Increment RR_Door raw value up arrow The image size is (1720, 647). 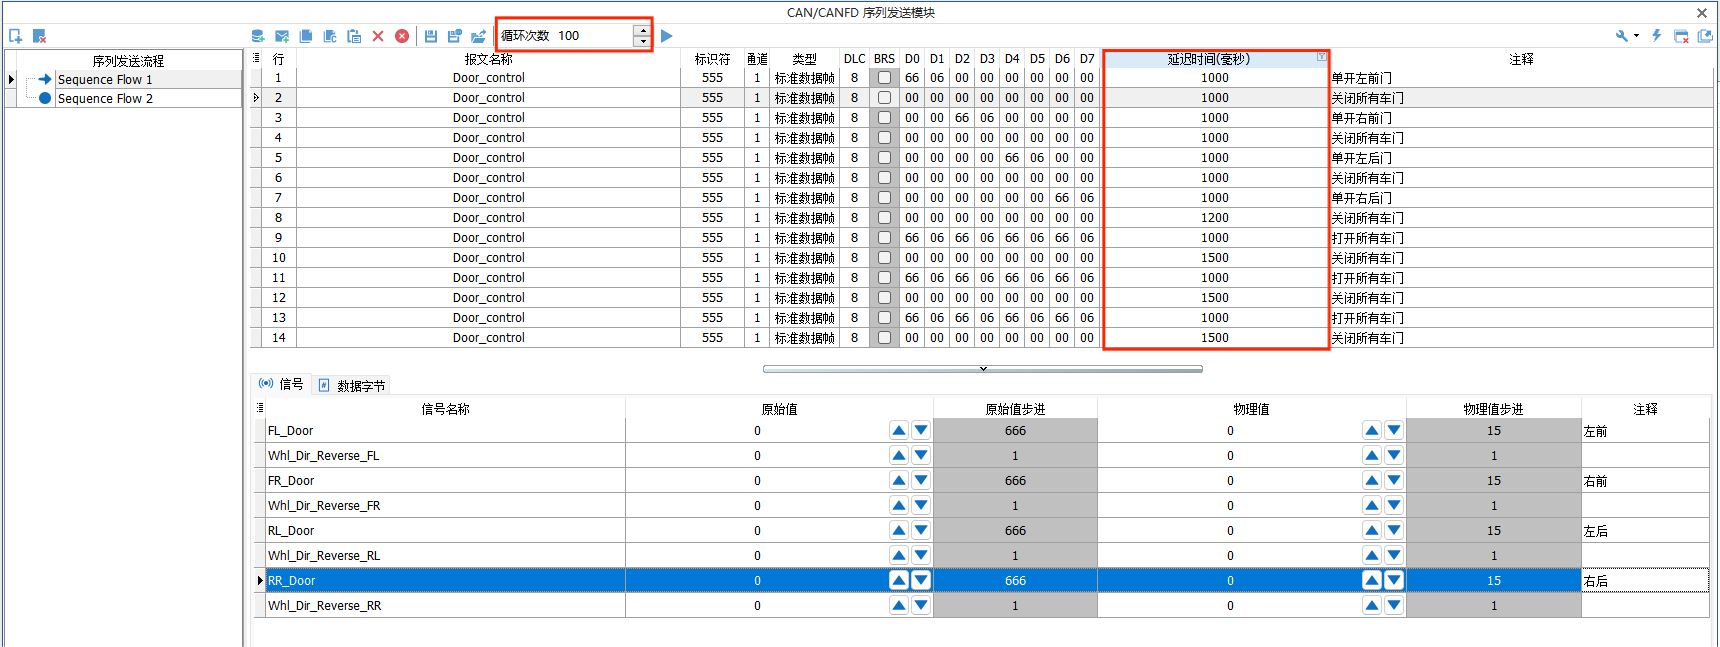pos(899,581)
